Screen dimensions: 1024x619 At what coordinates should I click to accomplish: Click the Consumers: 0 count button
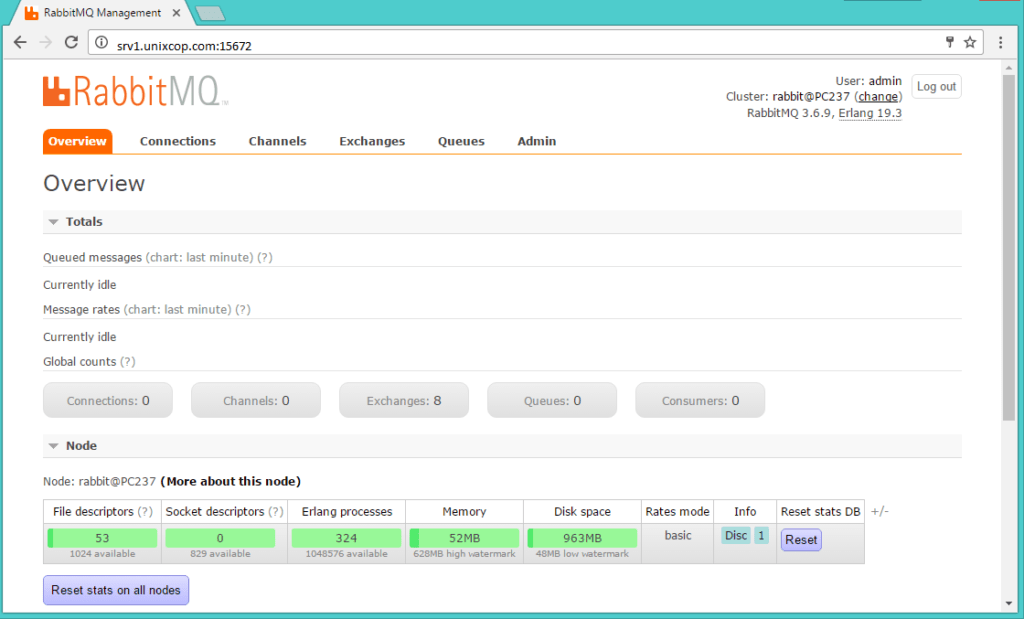tap(700, 400)
